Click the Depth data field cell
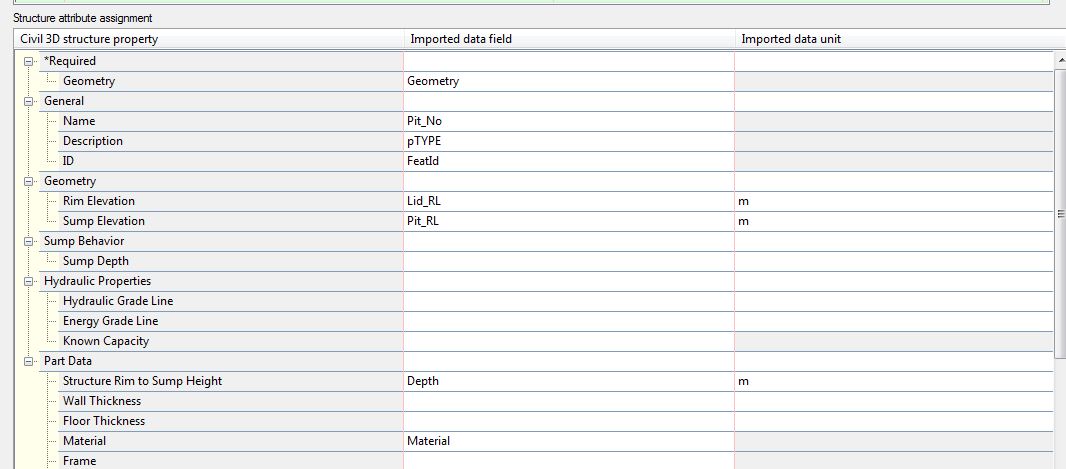This screenshot has width=1066, height=469. (x=569, y=381)
